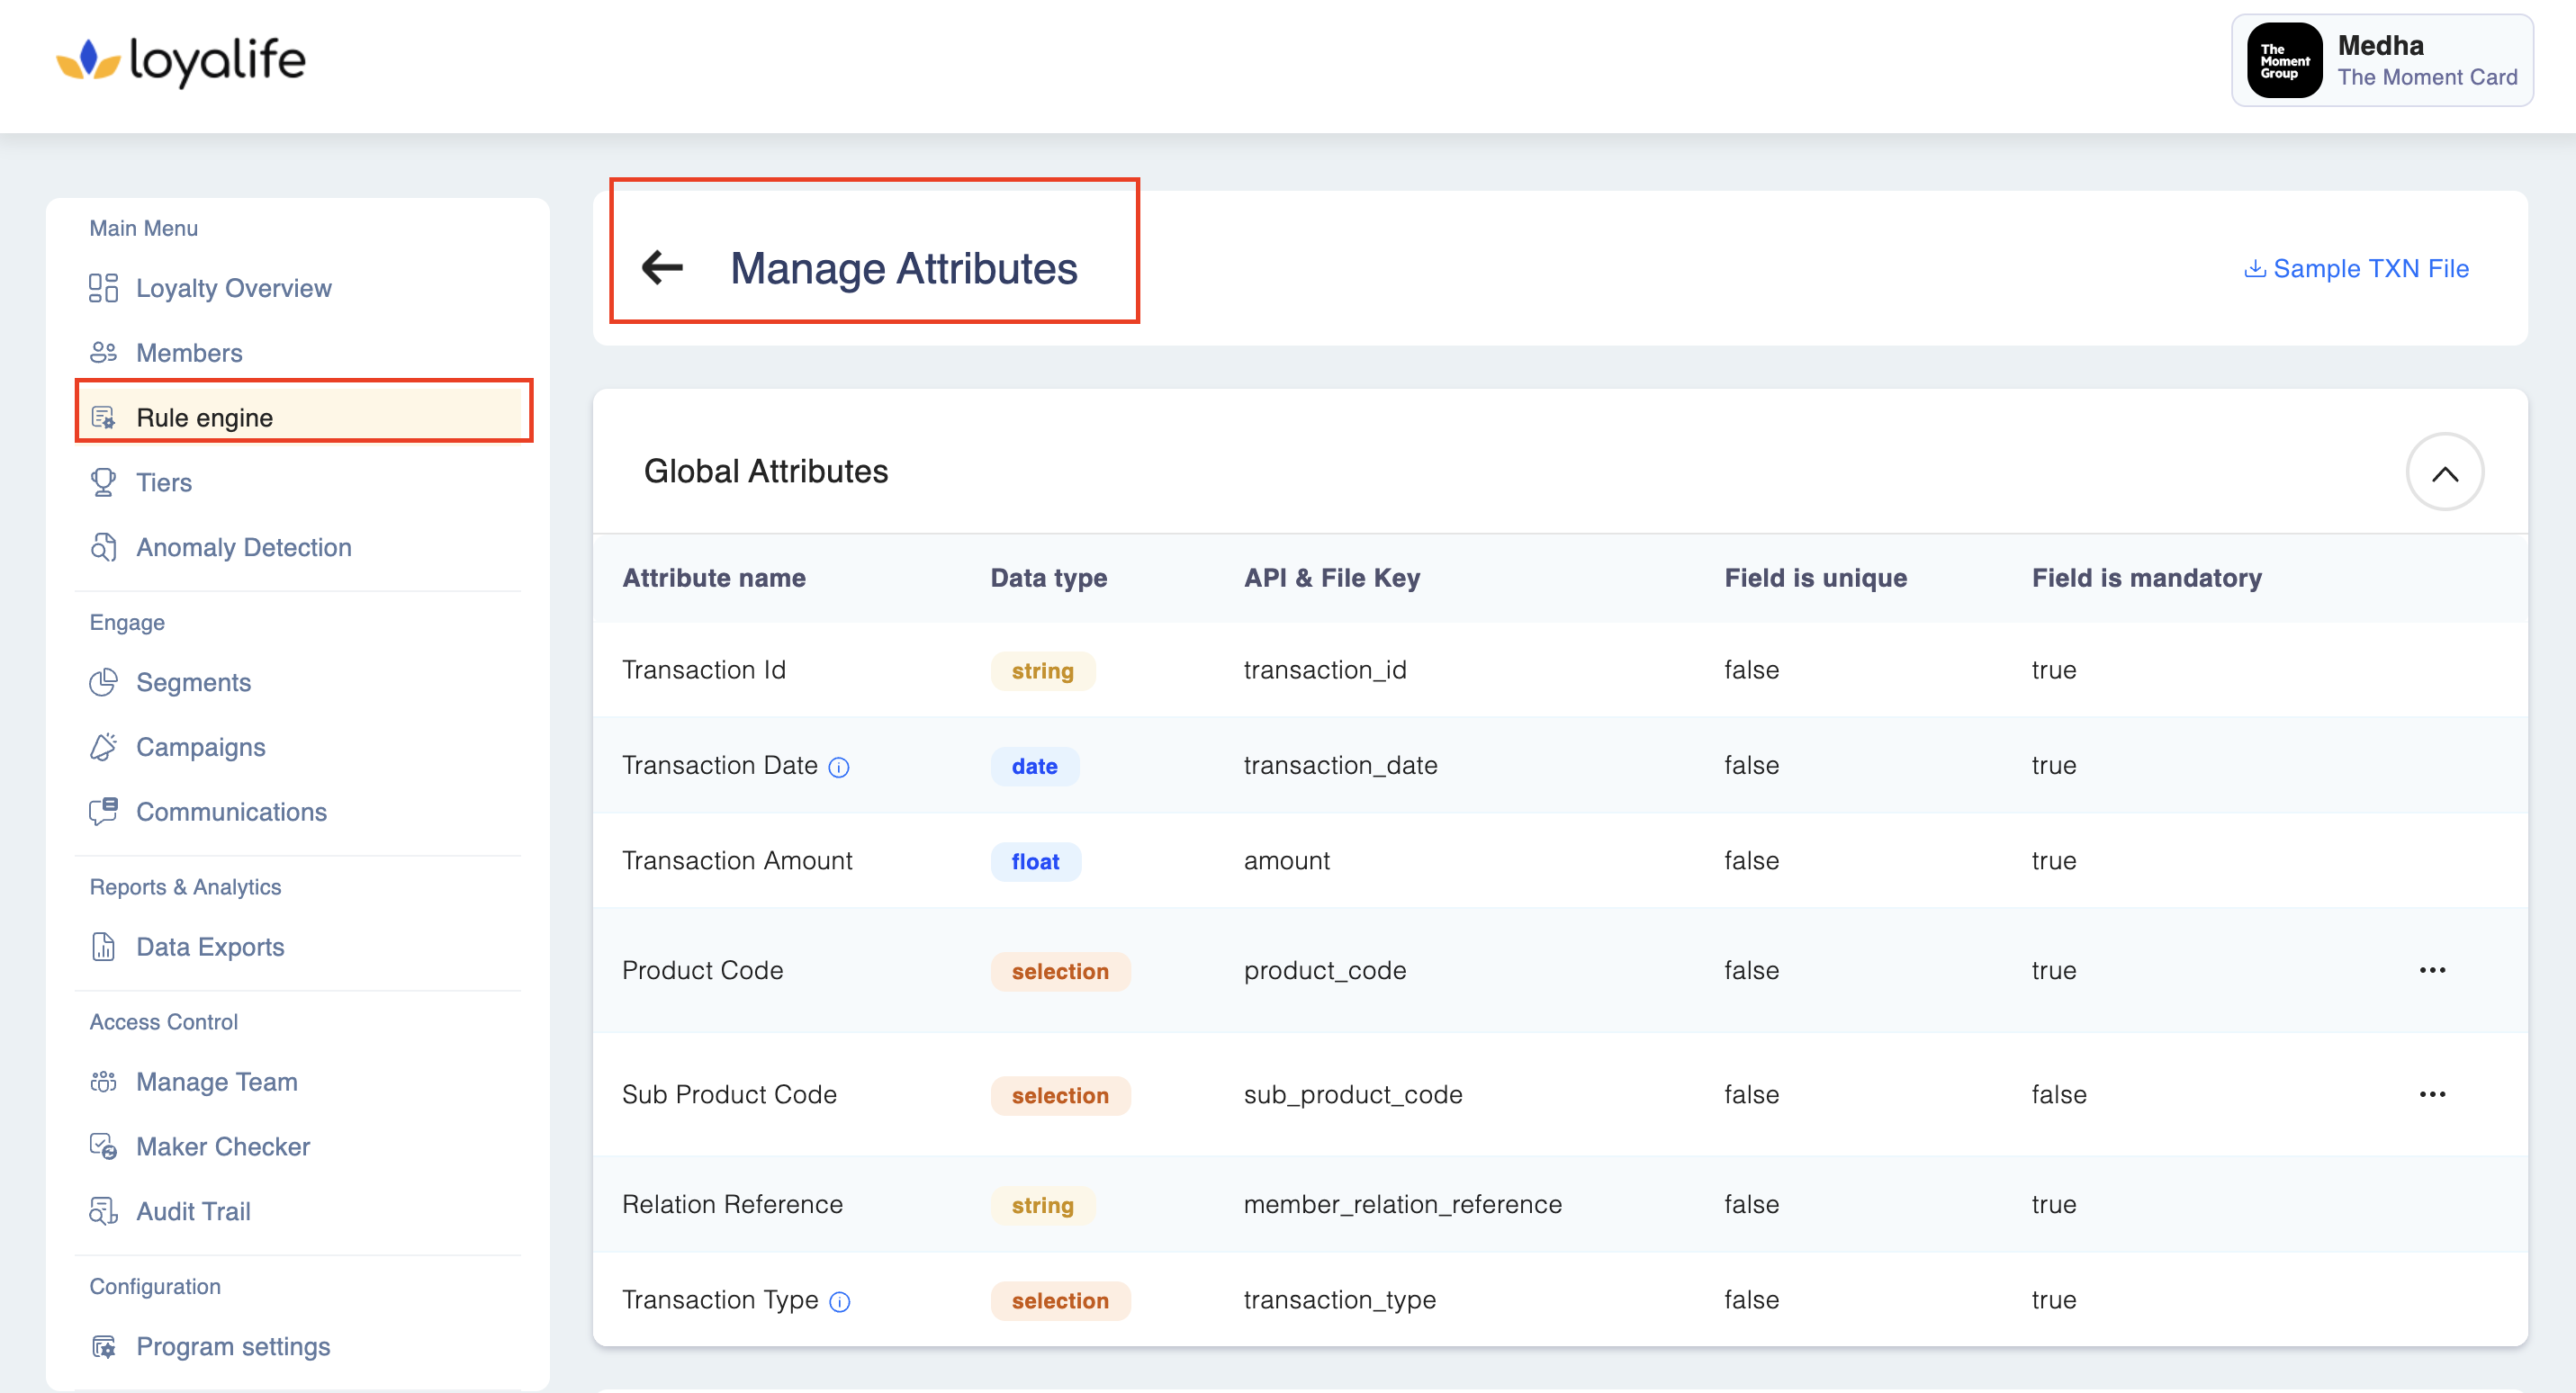Open Program settings under Configuration

click(x=232, y=1346)
